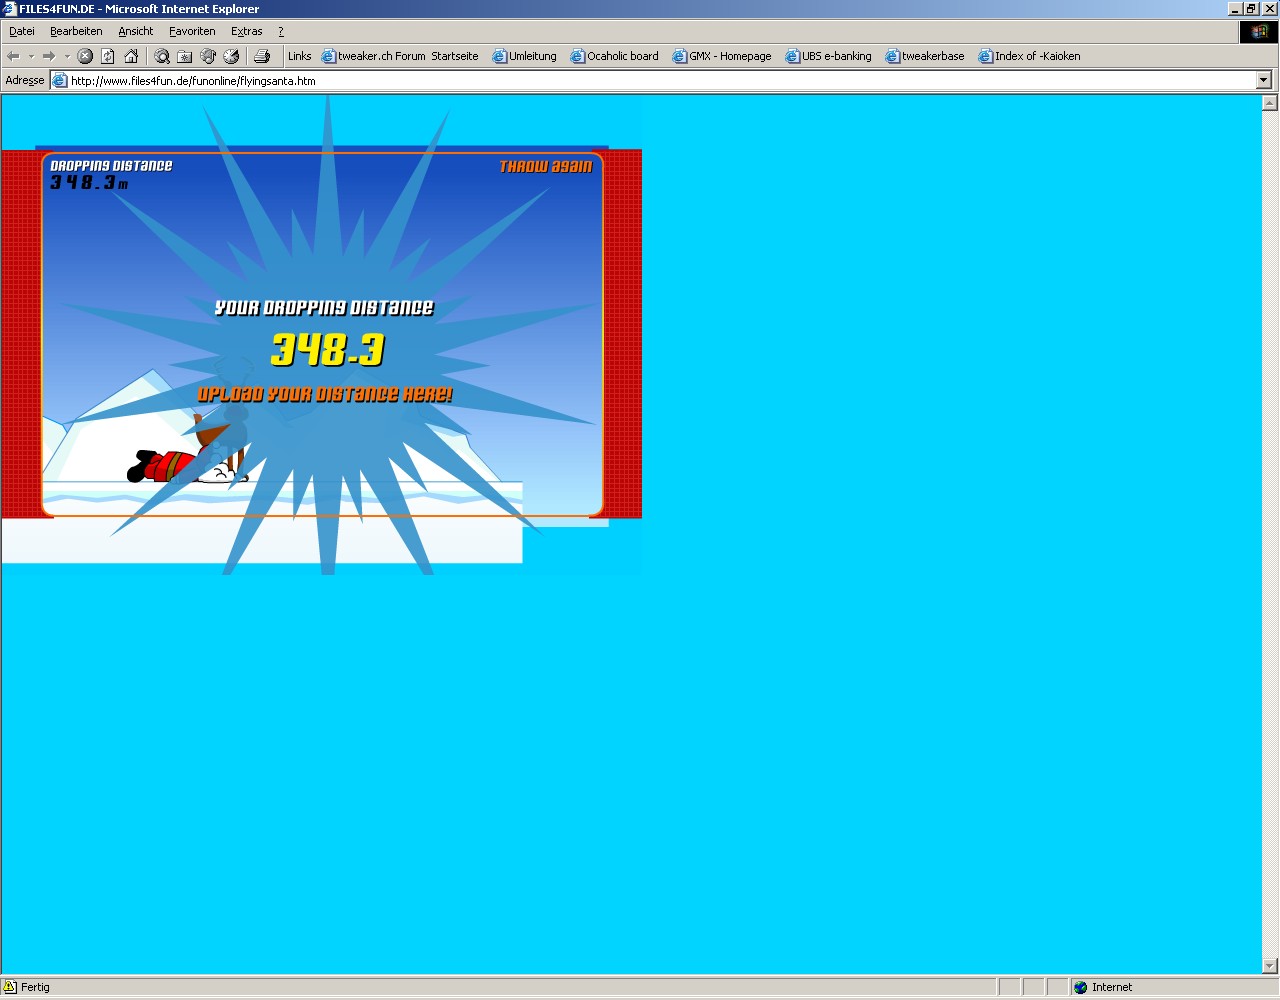Screen dimensions: 1280x1000
Task: Refresh the page using the toolbar icon
Action: tap(108, 56)
